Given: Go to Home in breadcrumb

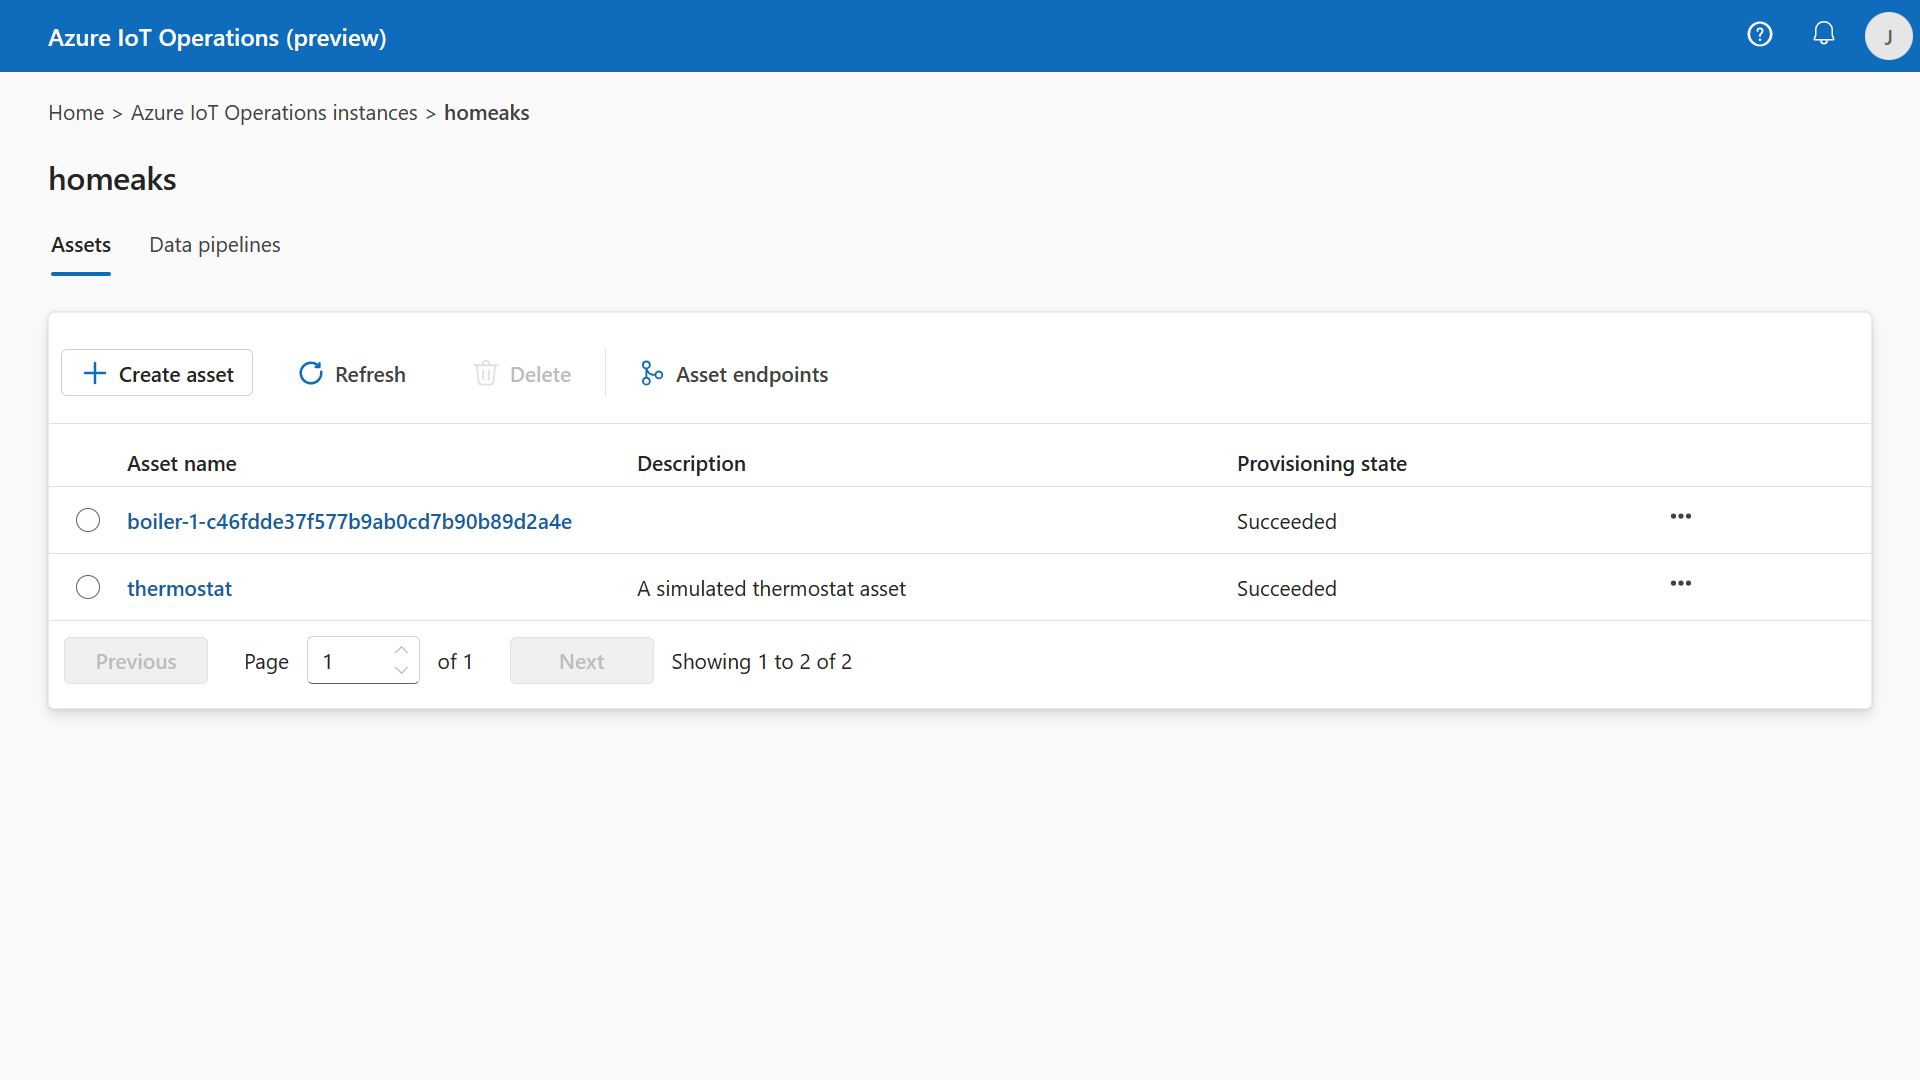Looking at the screenshot, I should [x=76, y=113].
